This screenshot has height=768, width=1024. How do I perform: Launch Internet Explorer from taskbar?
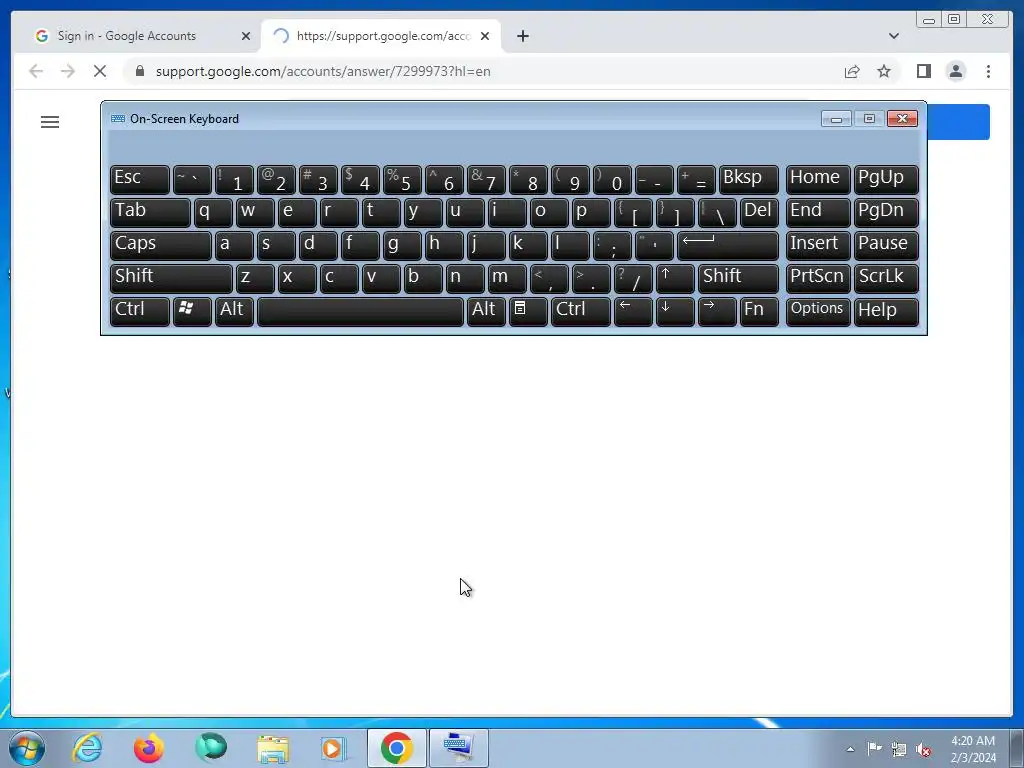point(88,748)
